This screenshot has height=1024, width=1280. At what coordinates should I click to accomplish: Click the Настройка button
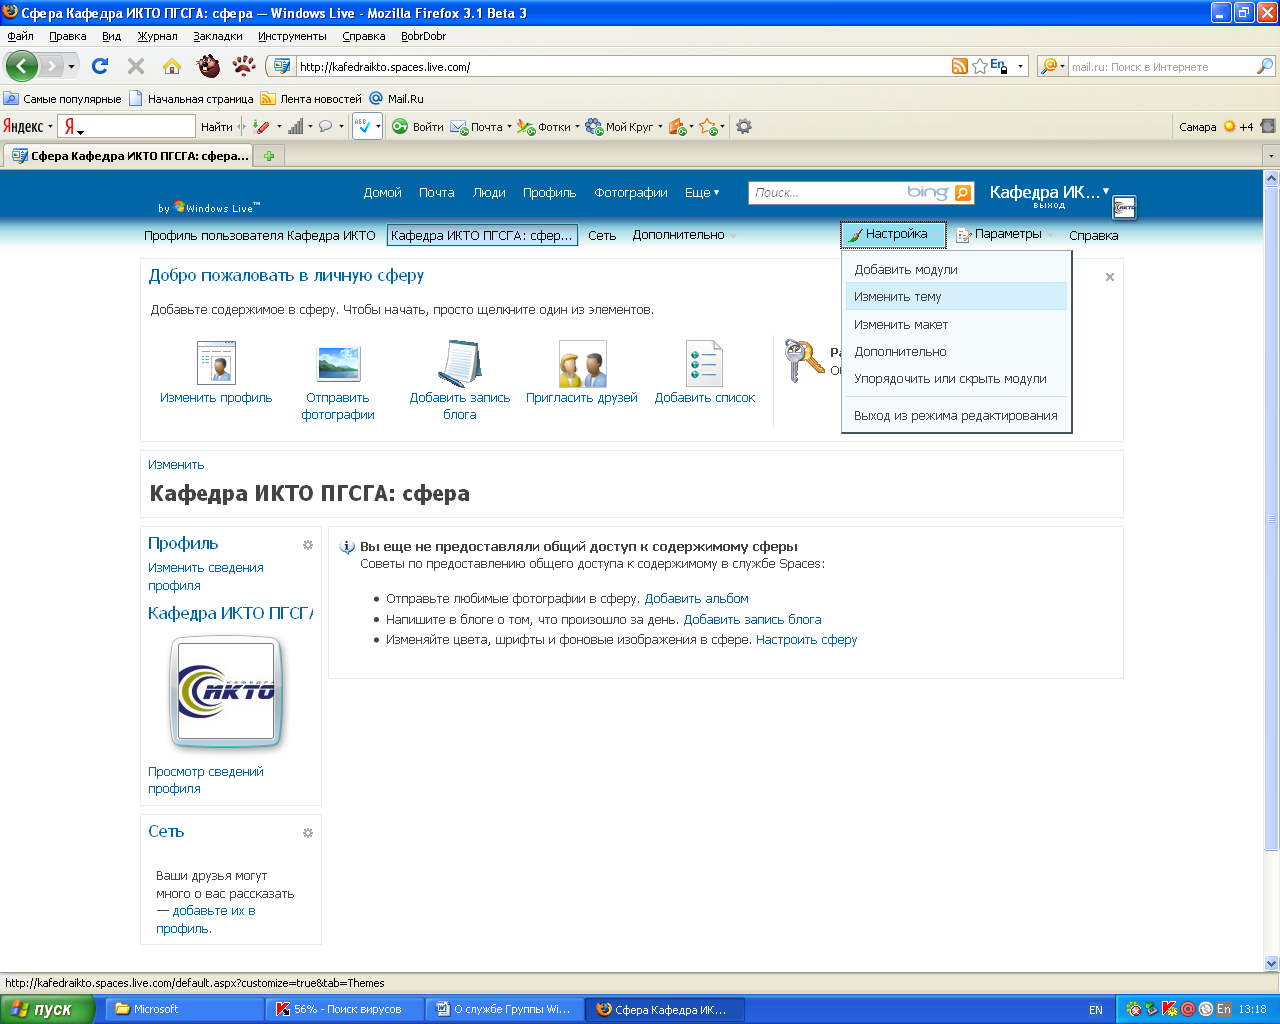(x=893, y=234)
